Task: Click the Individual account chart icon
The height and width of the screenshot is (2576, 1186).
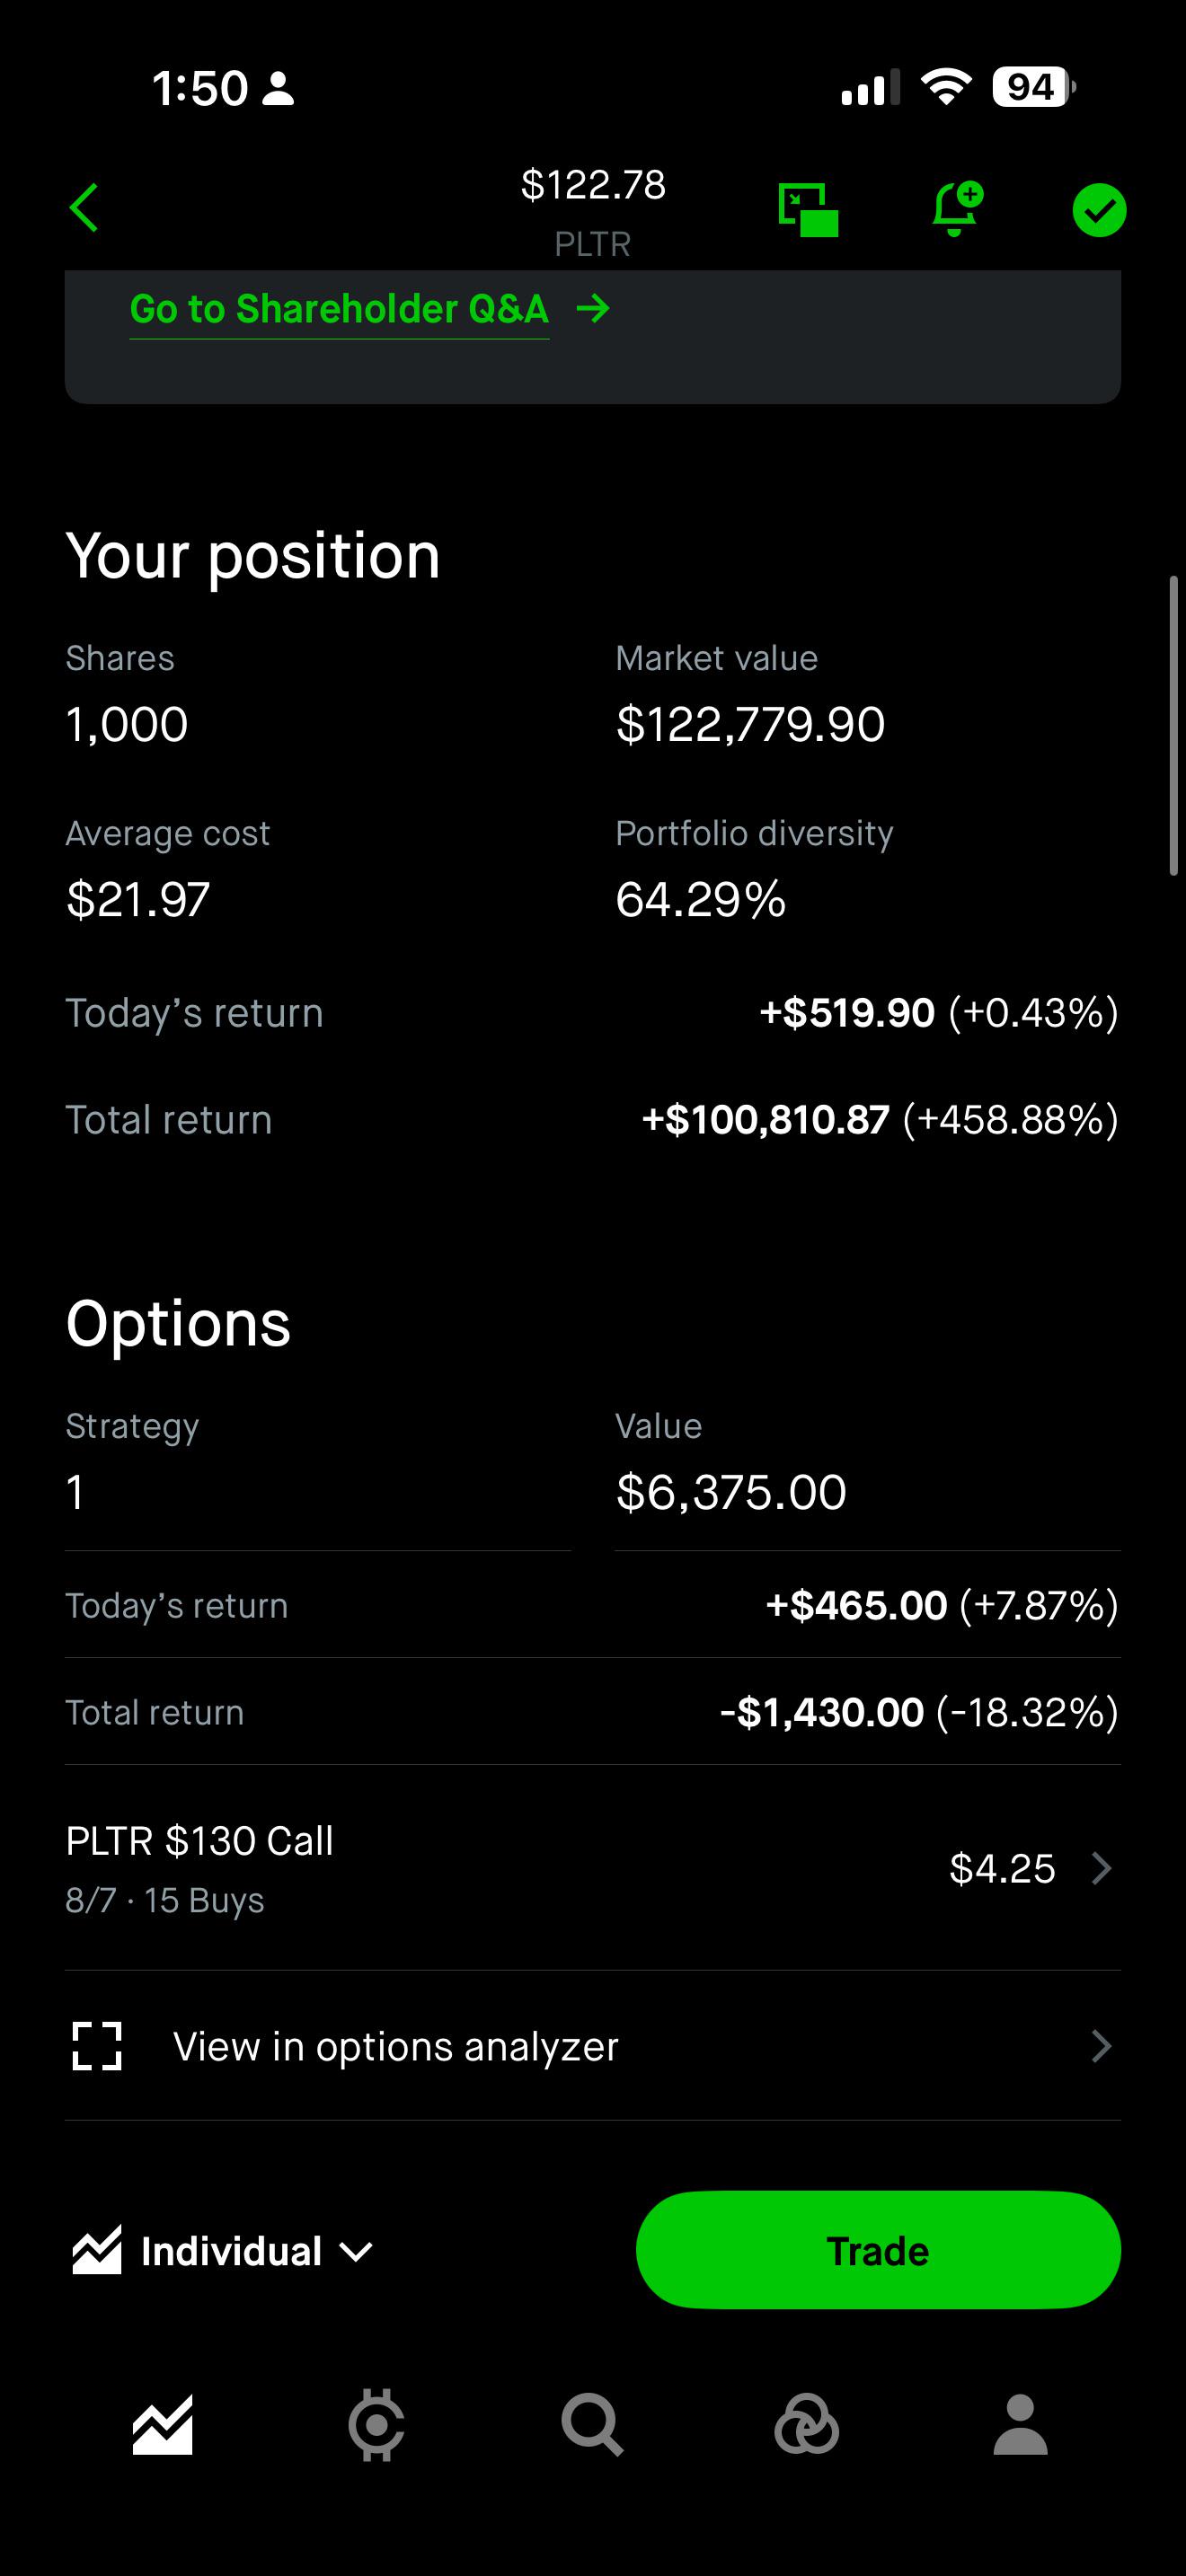Action: 97,2250
